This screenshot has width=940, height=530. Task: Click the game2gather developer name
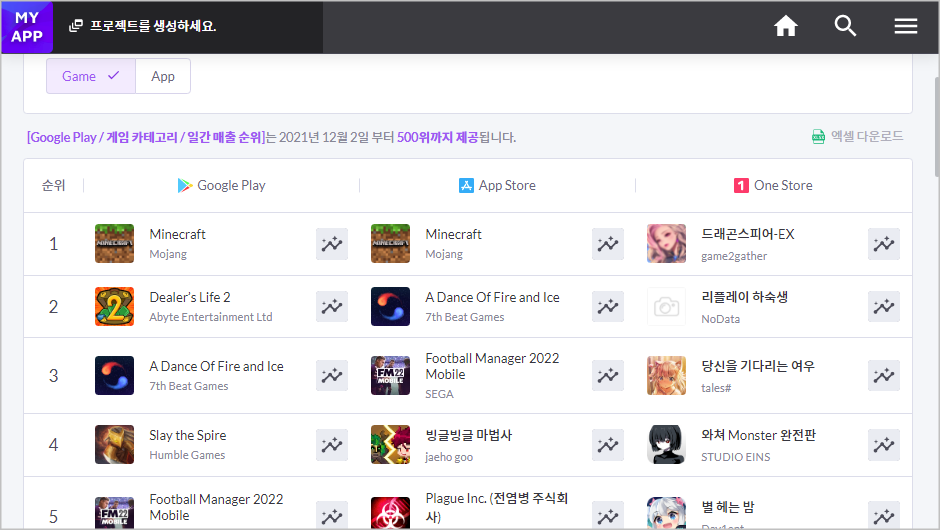pyautogui.click(x=734, y=256)
